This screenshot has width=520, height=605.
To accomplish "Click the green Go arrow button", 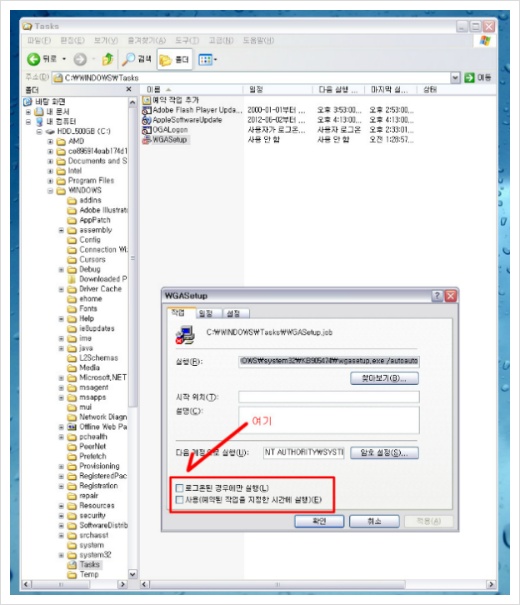I will (x=469, y=78).
